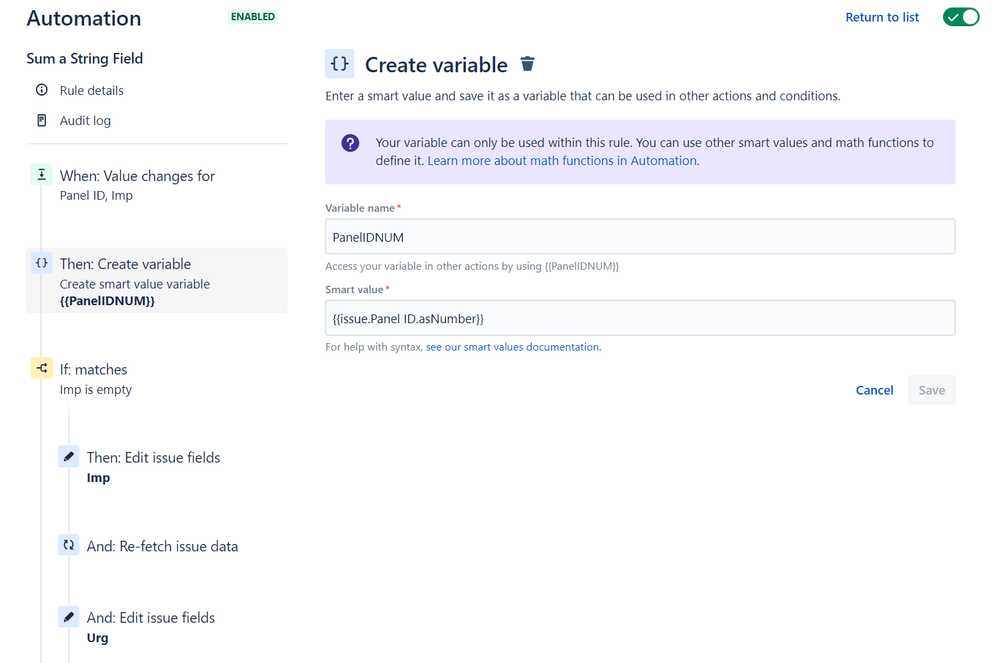Click the Save button
The image size is (999, 663).
(931, 390)
